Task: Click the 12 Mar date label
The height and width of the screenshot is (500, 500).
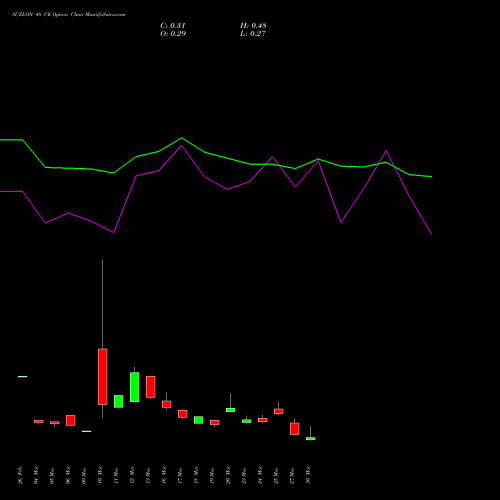Action: pyautogui.click(x=132, y=475)
